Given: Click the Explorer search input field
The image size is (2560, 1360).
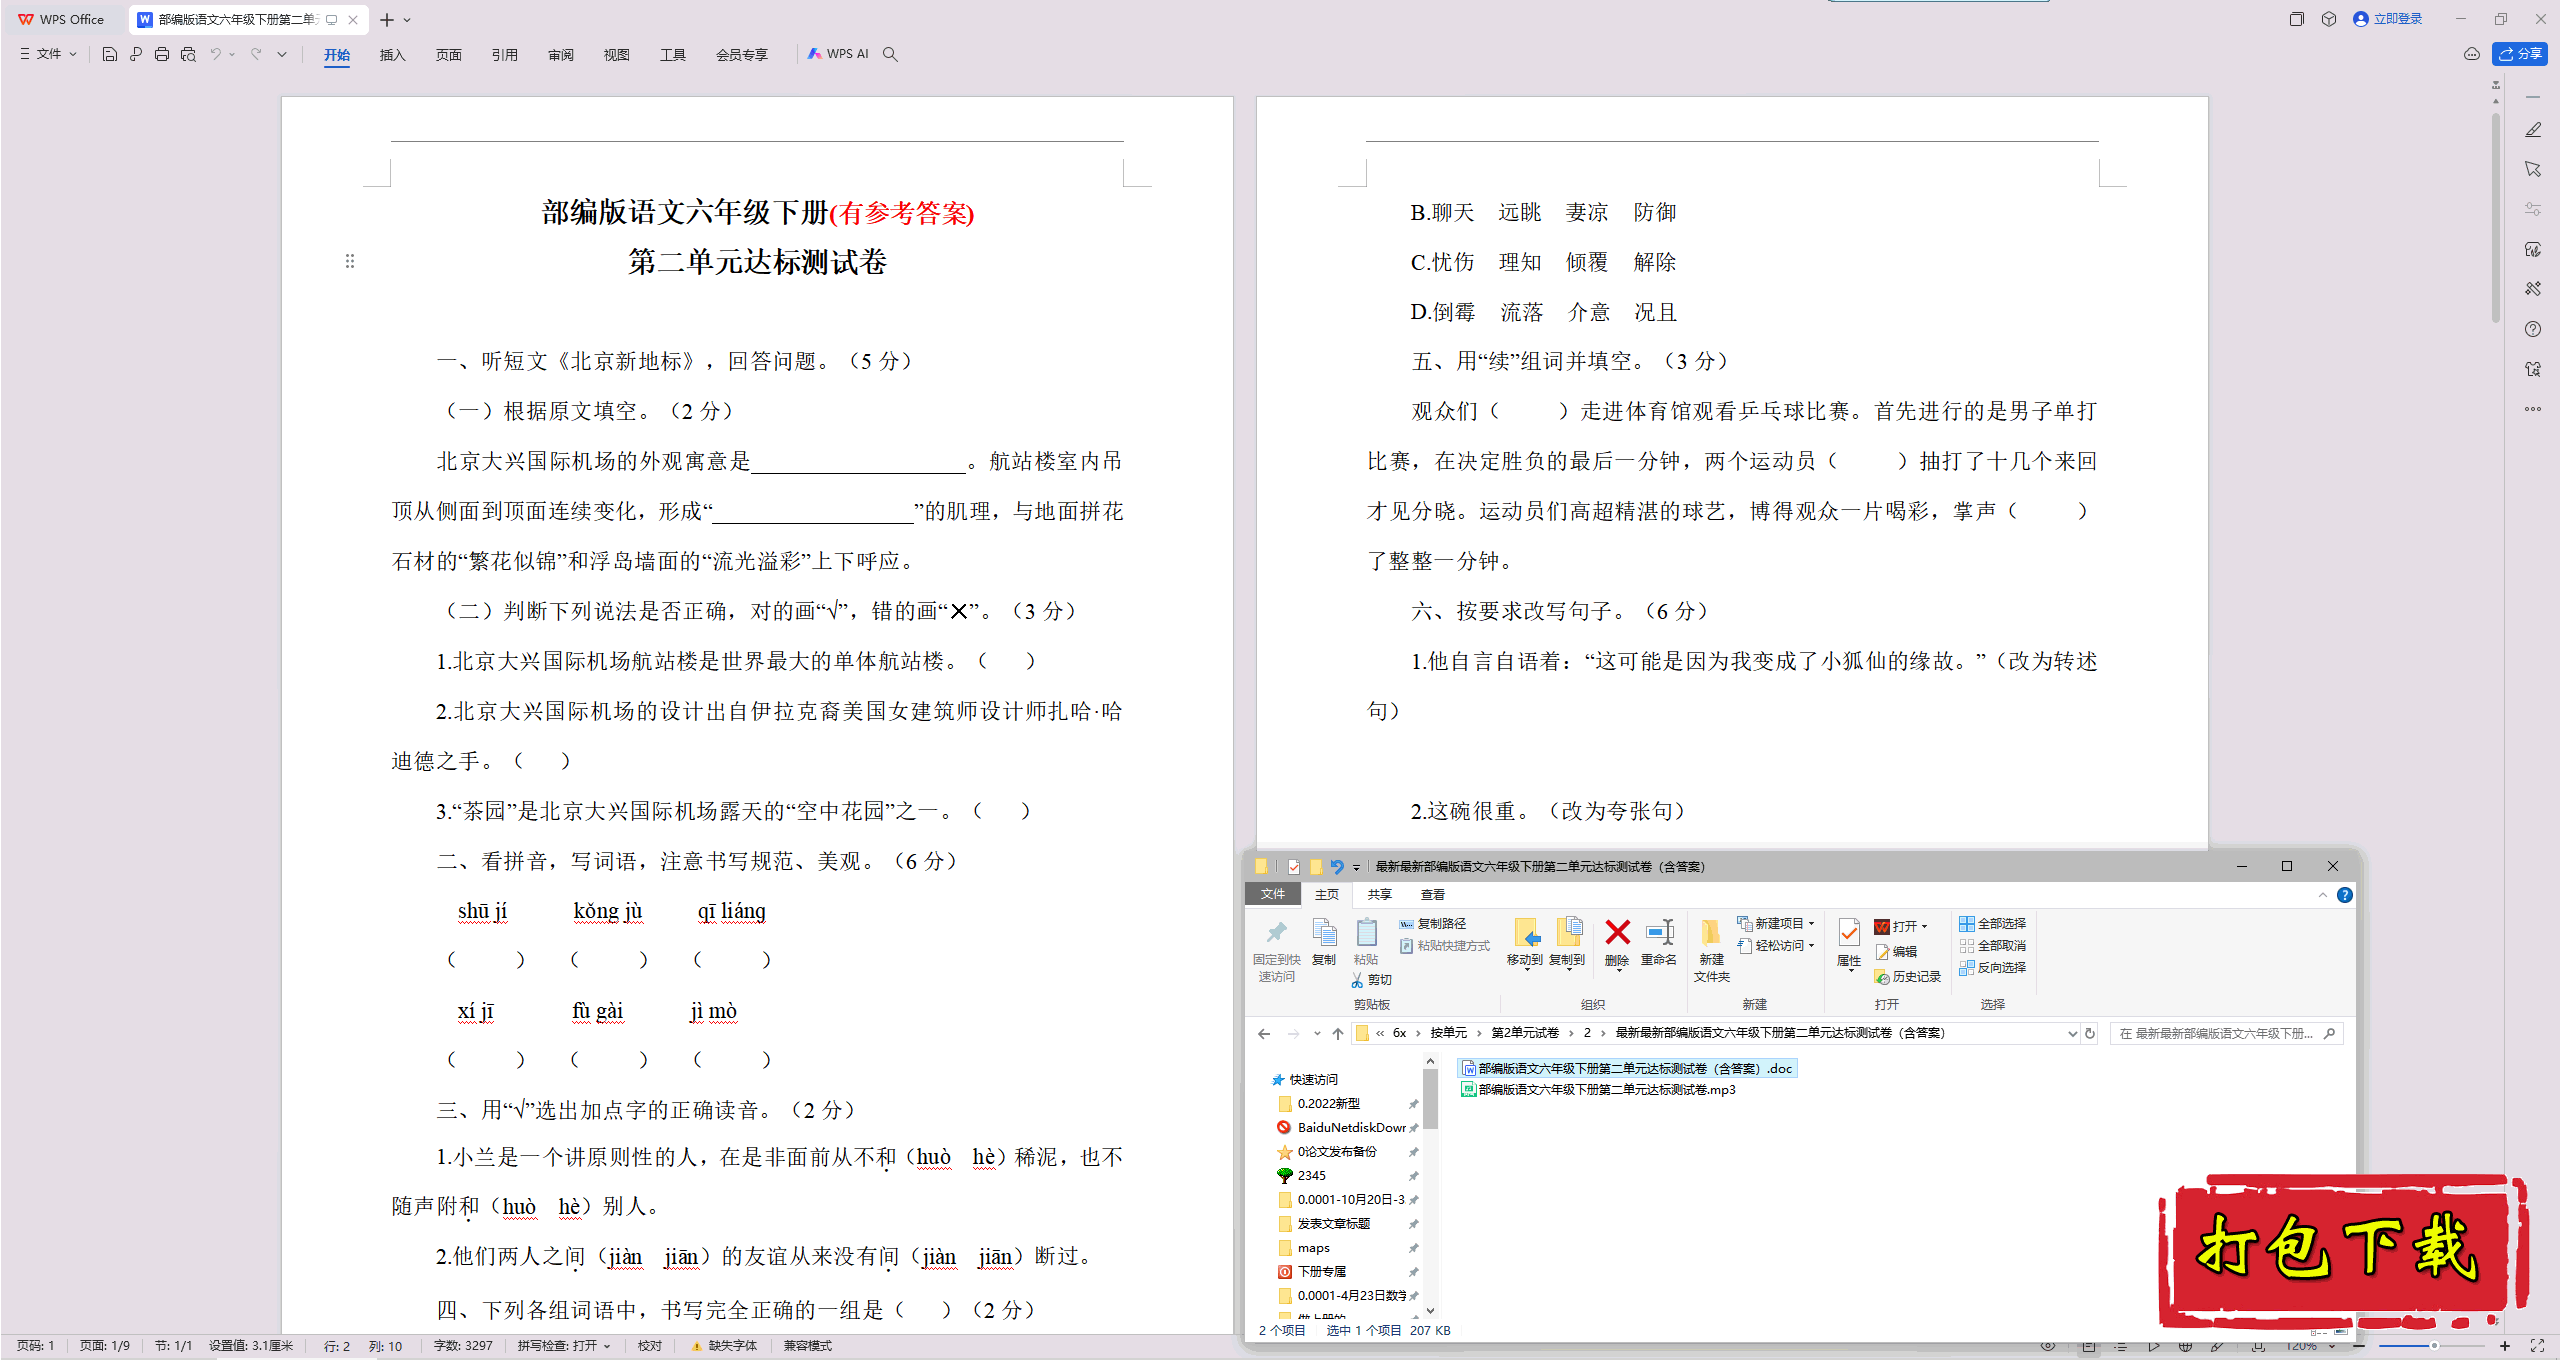Looking at the screenshot, I should coord(2218,1033).
